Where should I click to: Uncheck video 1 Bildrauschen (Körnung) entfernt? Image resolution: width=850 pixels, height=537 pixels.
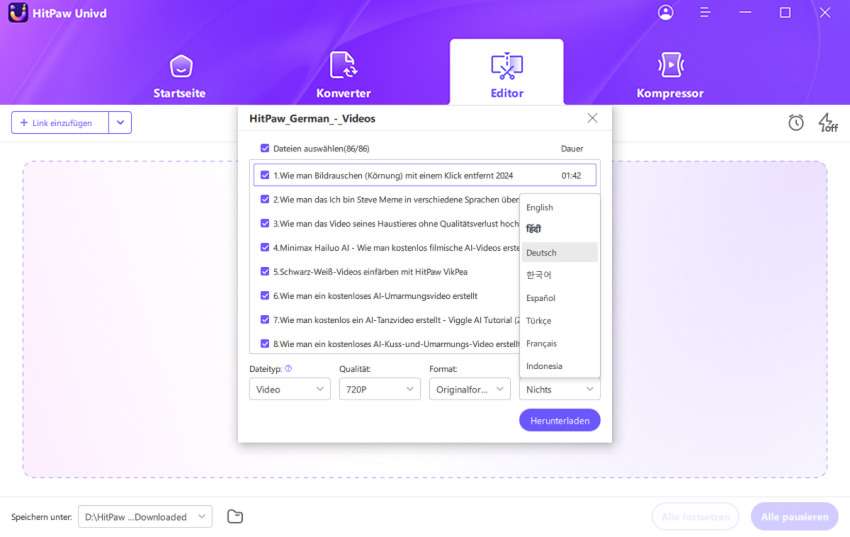(265, 175)
